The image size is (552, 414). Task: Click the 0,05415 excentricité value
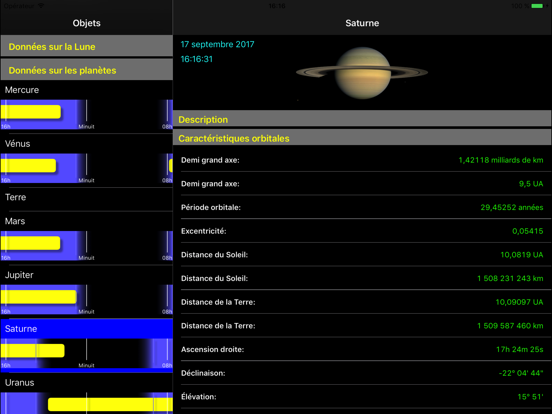click(528, 231)
